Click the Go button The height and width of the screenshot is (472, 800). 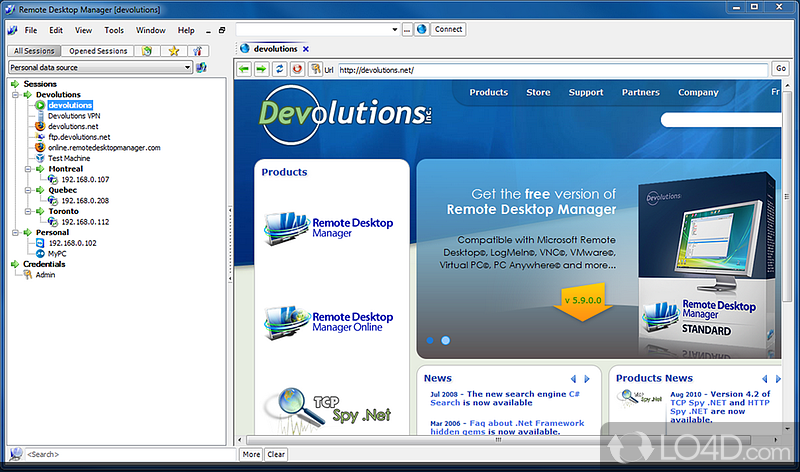click(781, 68)
